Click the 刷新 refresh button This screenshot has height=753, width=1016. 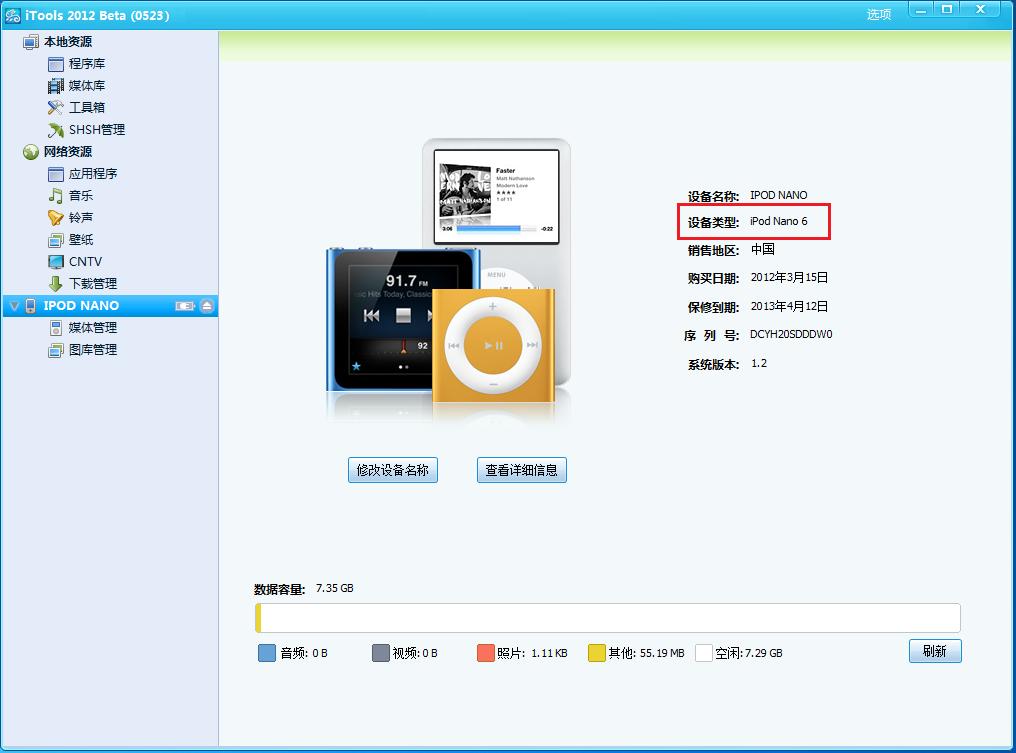[x=935, y=651]
